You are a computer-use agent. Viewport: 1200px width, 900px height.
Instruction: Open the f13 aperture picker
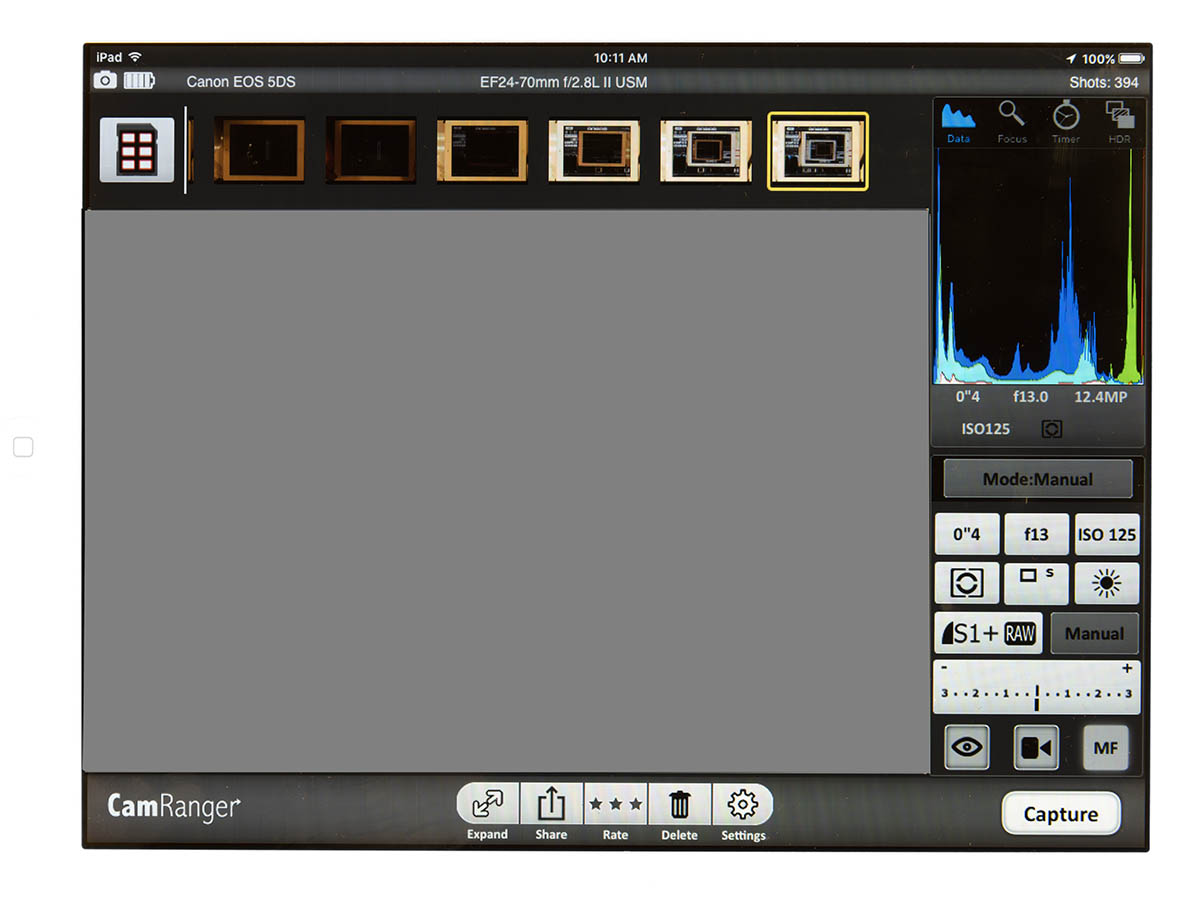point(1036,534)
